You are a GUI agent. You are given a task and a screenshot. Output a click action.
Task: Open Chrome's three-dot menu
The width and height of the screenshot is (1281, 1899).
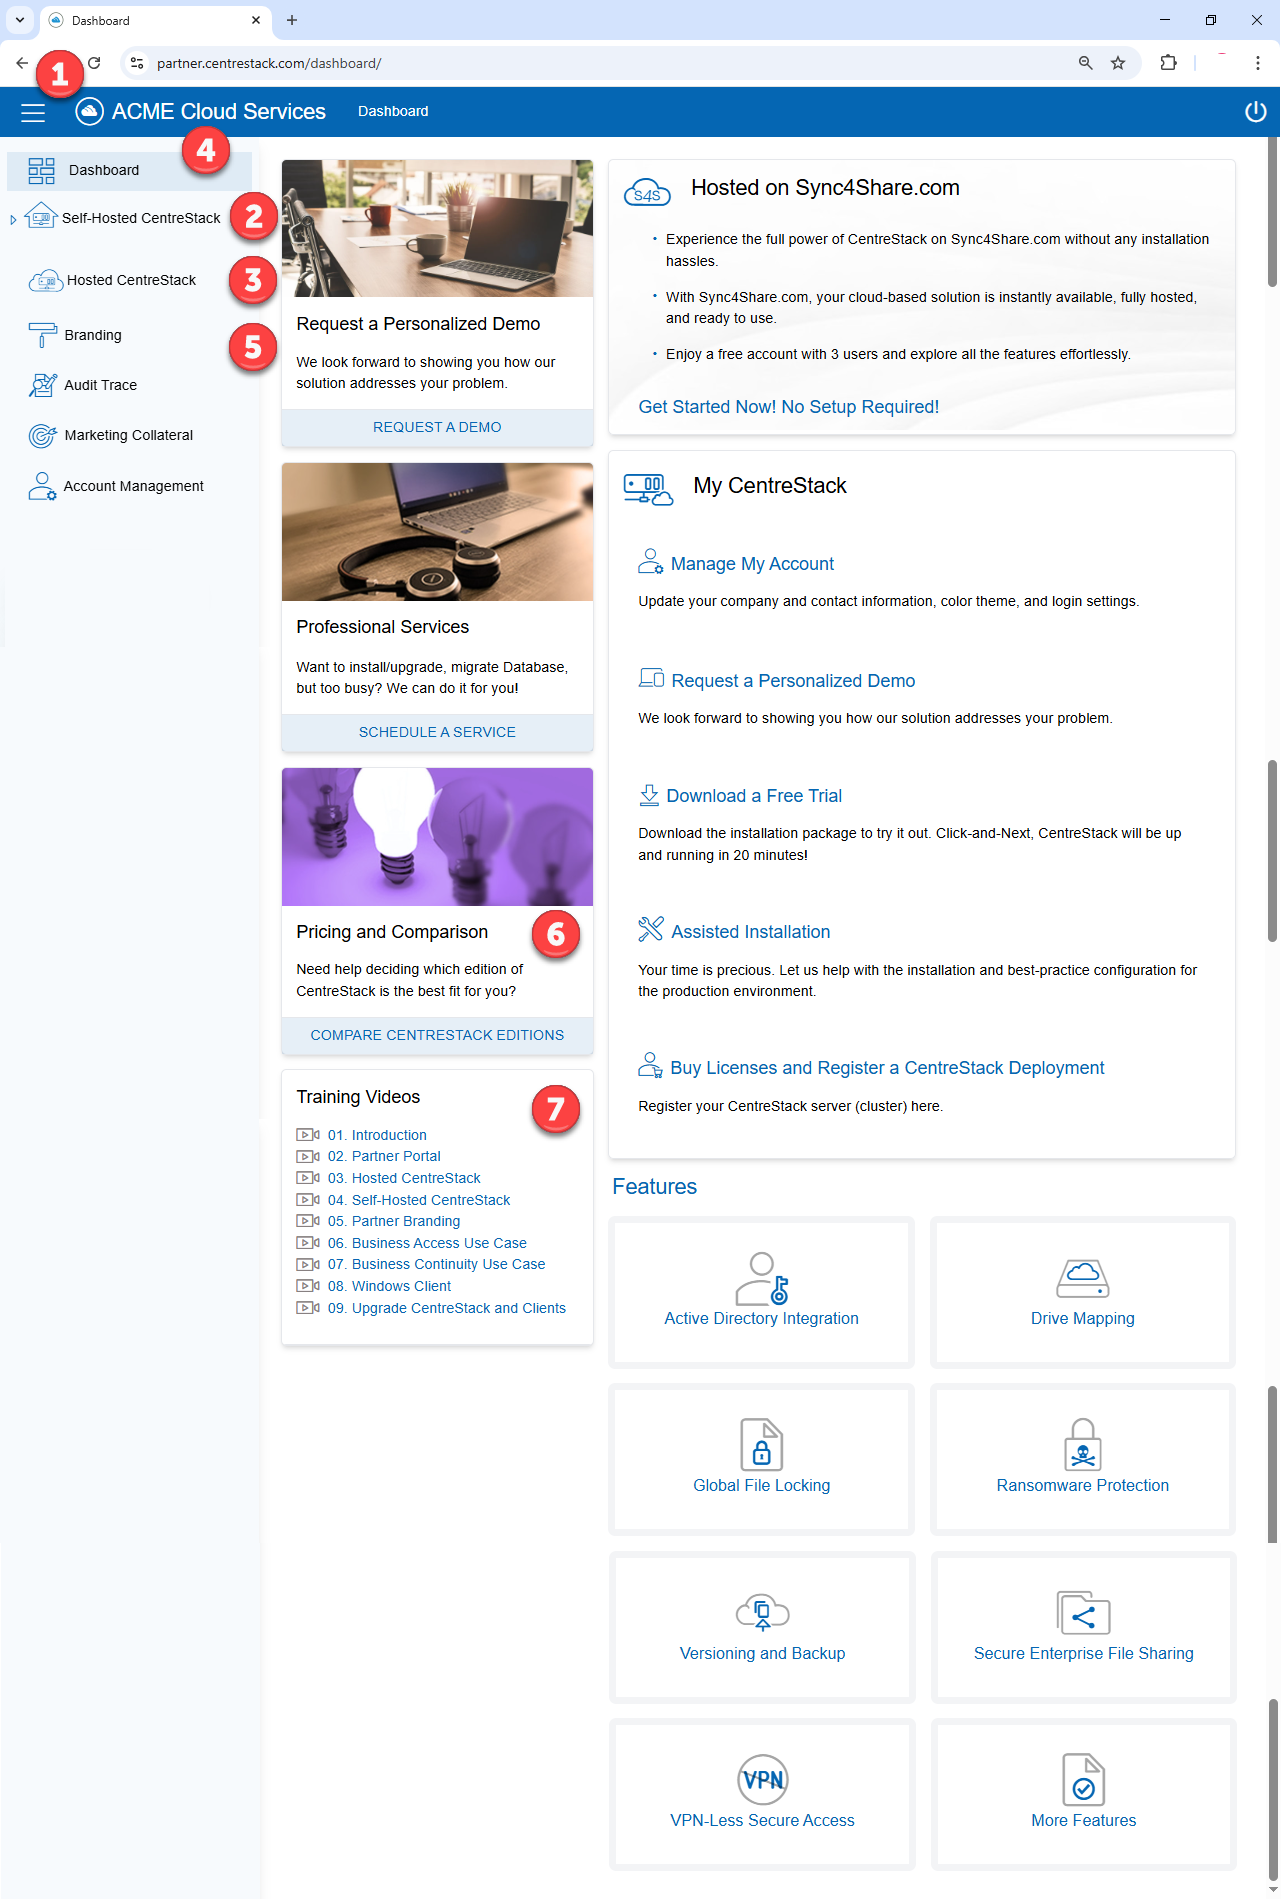tap(1257, 63)
